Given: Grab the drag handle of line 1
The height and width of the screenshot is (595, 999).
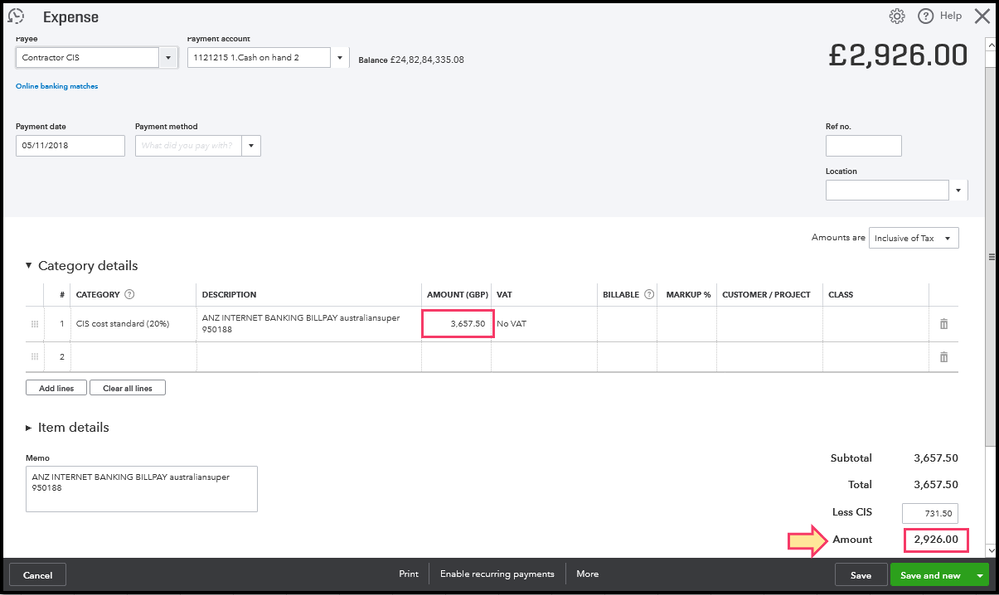Looking at the screenshot, I should click(x=34, y=324).
